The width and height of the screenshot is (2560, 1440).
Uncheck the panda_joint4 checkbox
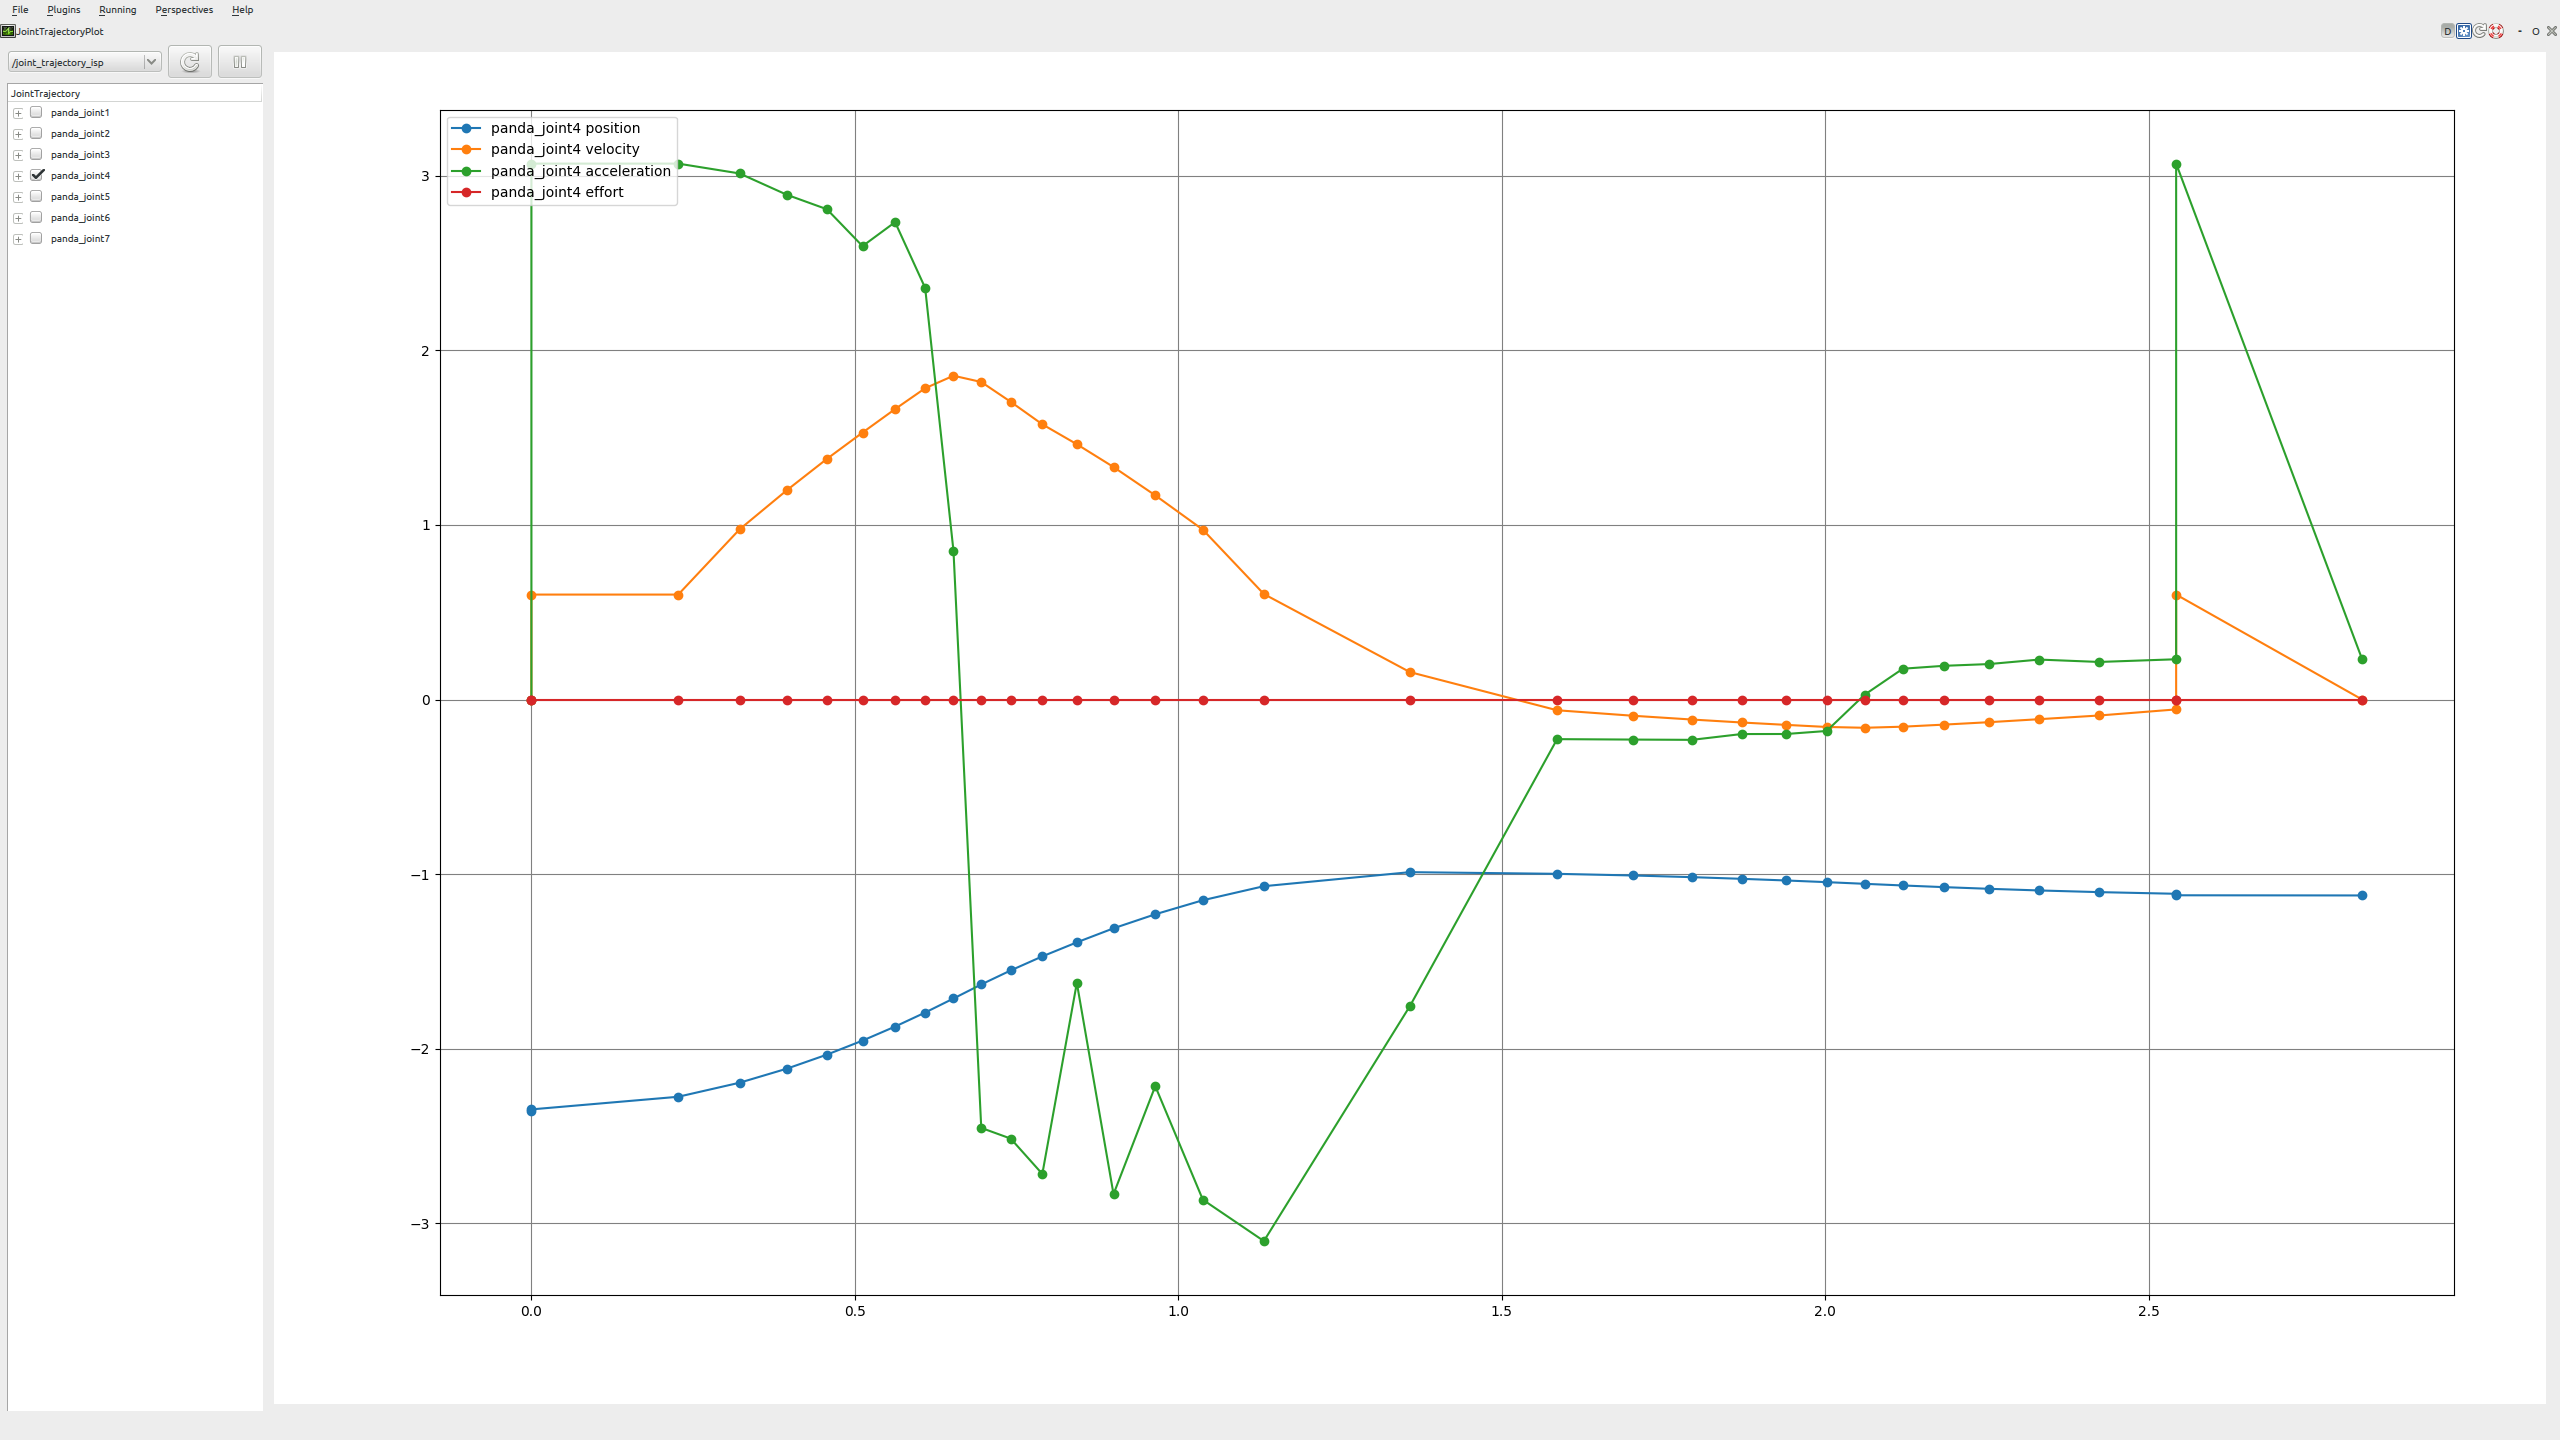click(x=37, y=175)
